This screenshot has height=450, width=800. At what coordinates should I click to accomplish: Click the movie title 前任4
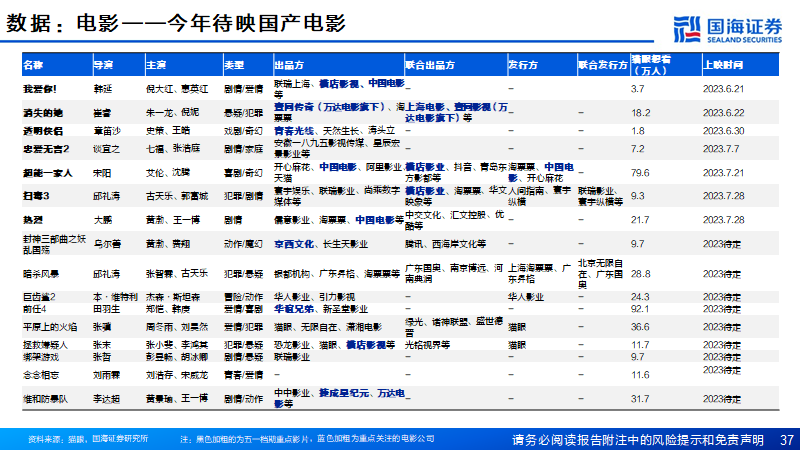35,309
